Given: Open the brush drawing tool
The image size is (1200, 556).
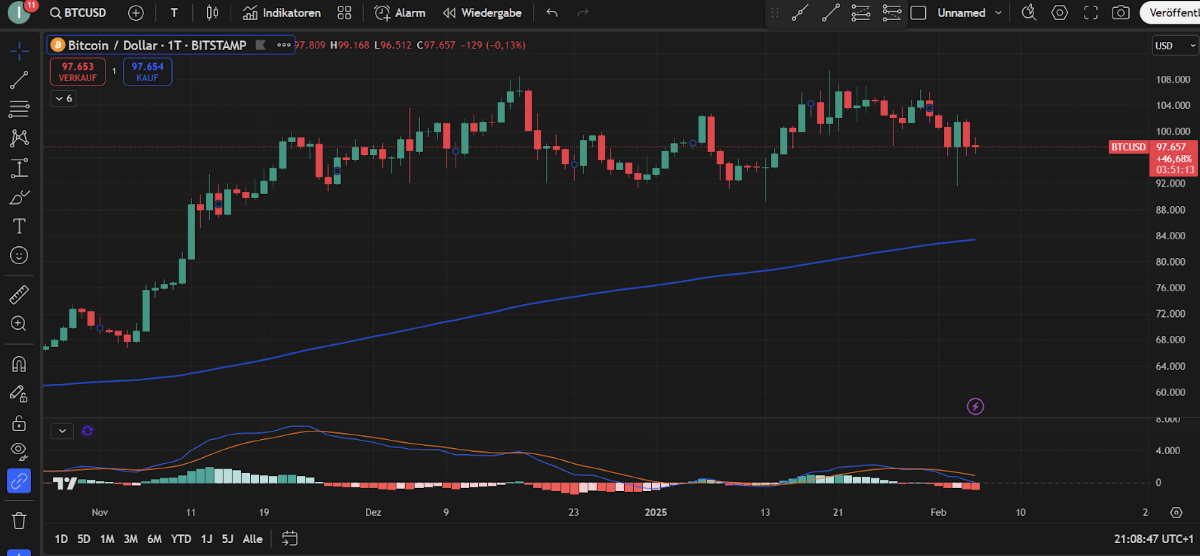Looking at the screenshot, I should click(19, 197).
